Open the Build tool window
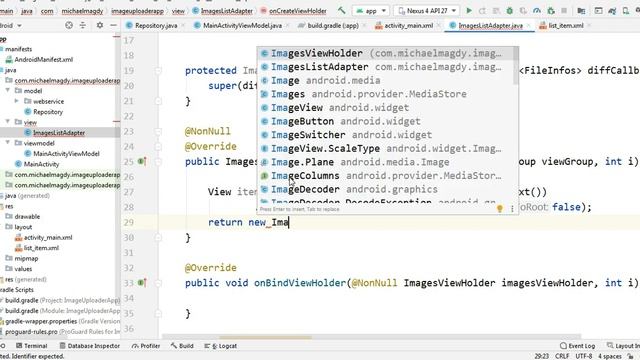 point(182,346)
